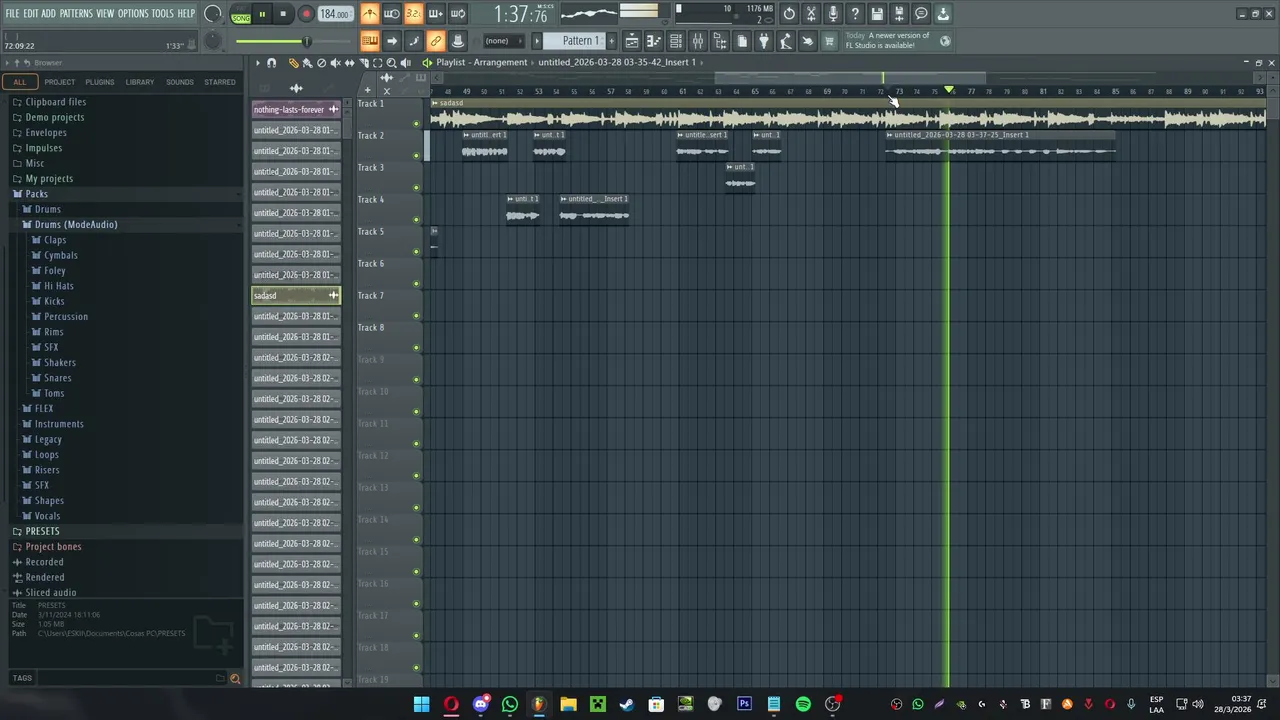Mute Track 2 with its green light

pos(417,156)
